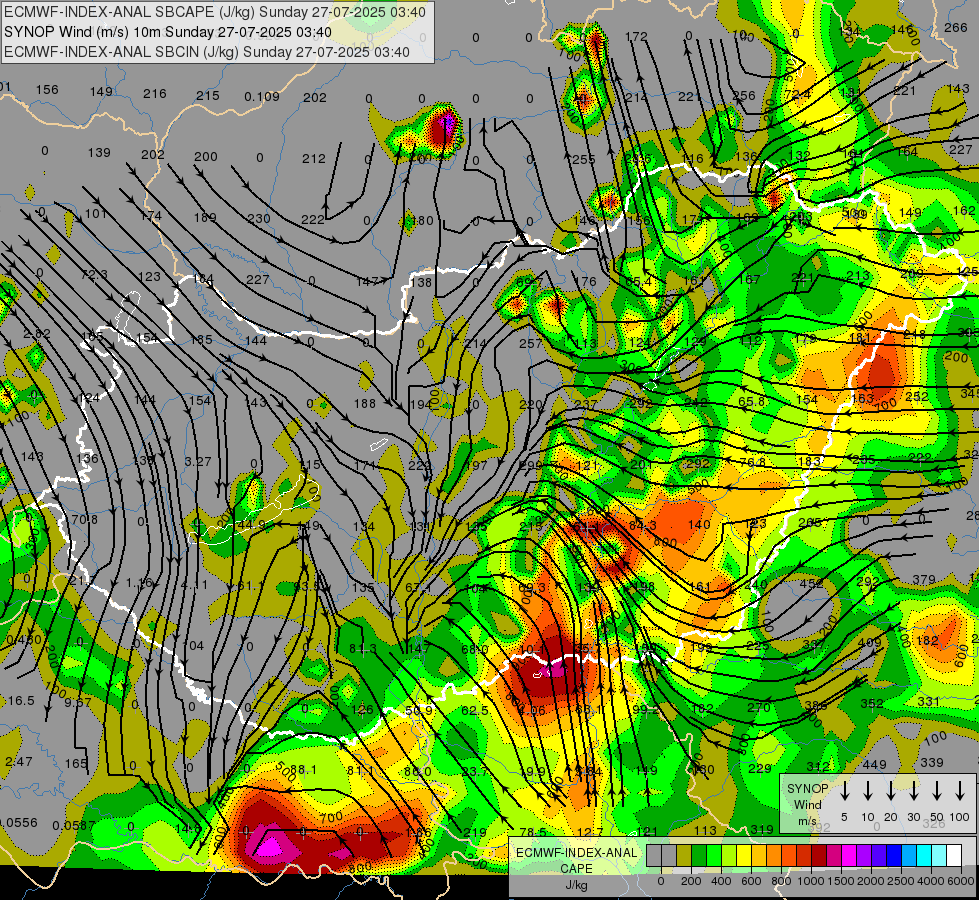The height and width of the screenshot is (900, 979).
Task: Pick the dark red swatch in CAPE legend
Action: click(819, 856)
